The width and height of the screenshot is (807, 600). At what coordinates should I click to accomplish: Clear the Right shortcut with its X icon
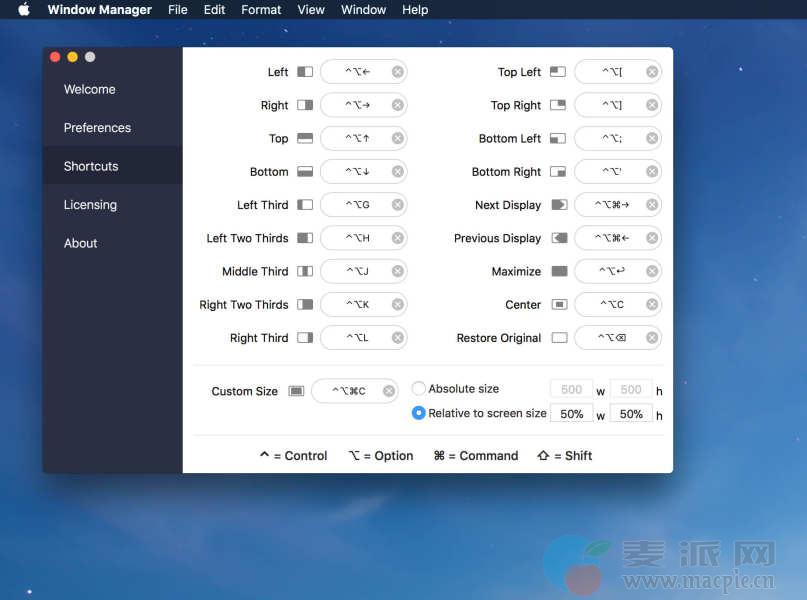398,105
